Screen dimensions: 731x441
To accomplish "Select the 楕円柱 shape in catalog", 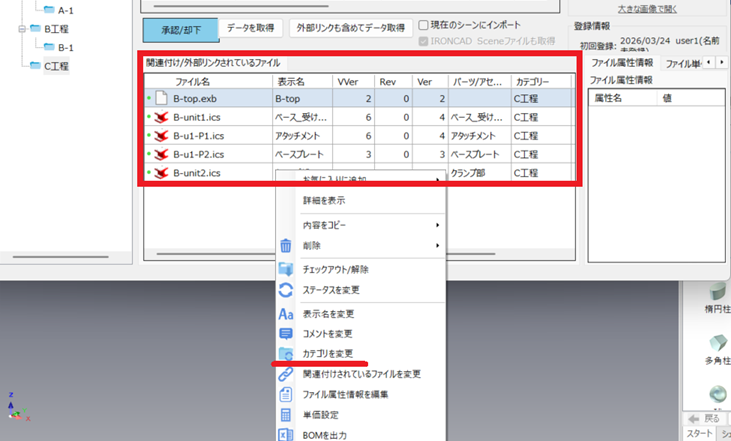I will point(718,291).
